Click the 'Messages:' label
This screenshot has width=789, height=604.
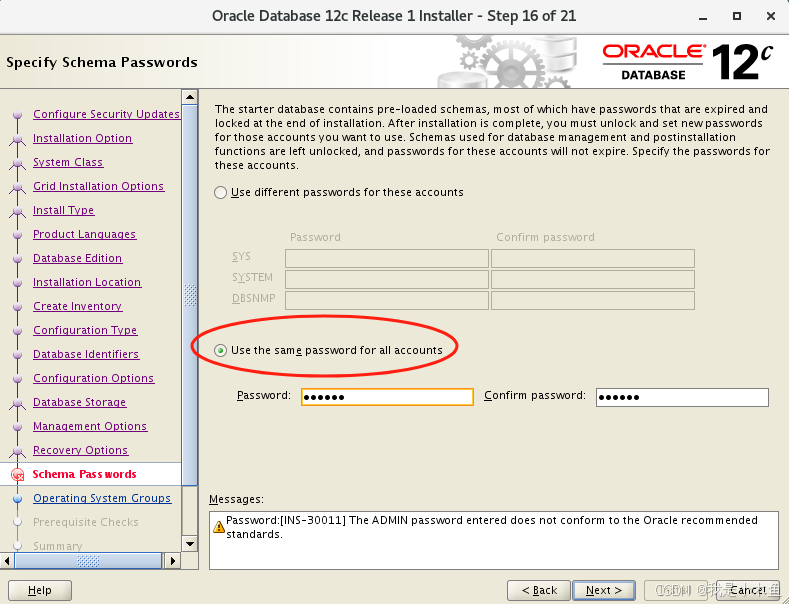pyautogui.click(x=236, y=499)
